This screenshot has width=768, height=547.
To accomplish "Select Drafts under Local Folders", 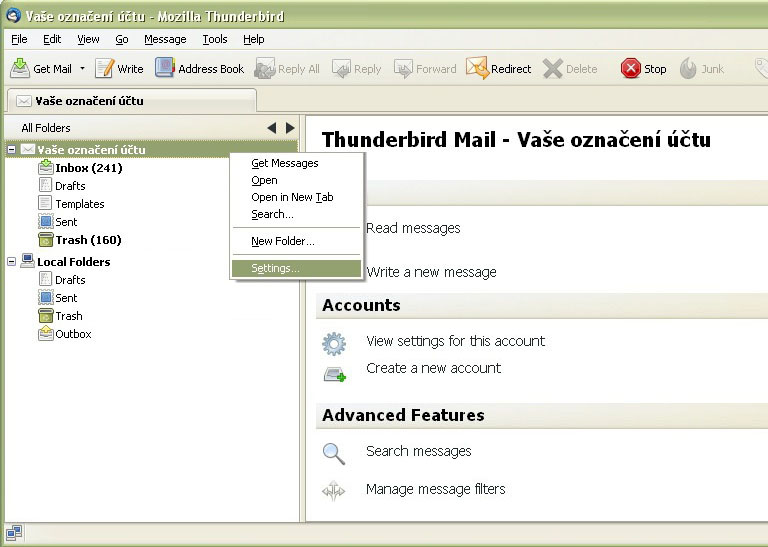I will click(70, 280).
